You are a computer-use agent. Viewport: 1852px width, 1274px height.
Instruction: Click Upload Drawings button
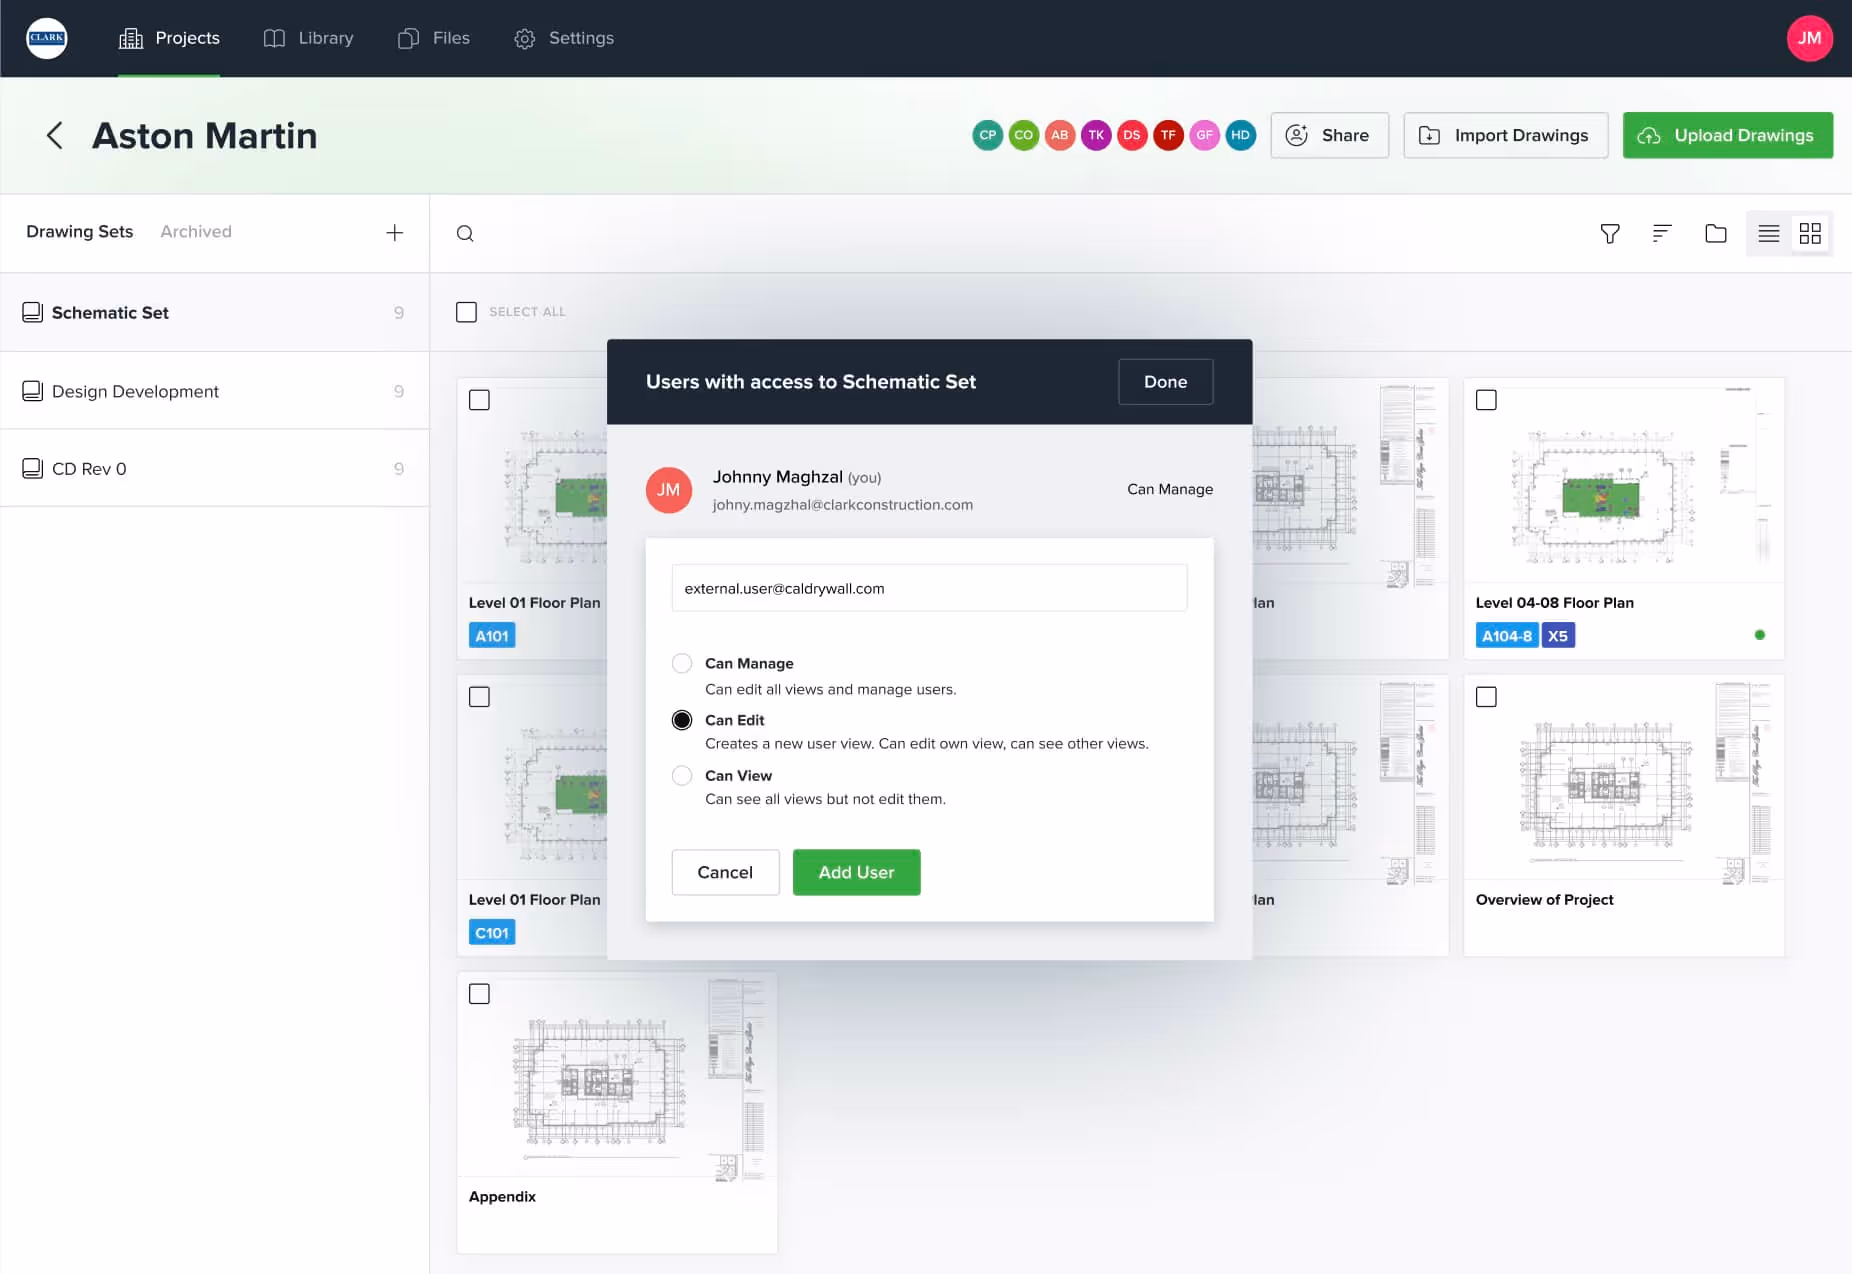(1727, 135)
